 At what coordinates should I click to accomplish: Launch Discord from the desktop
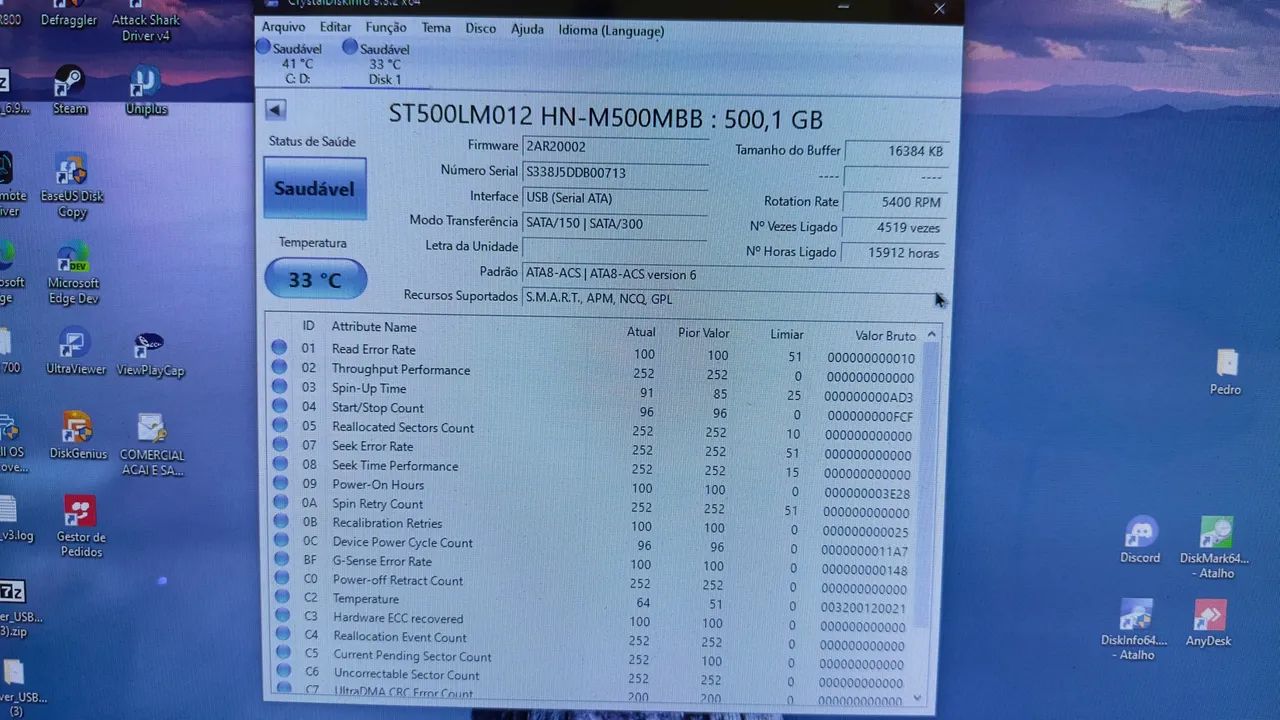click(x=1140, y=541)
